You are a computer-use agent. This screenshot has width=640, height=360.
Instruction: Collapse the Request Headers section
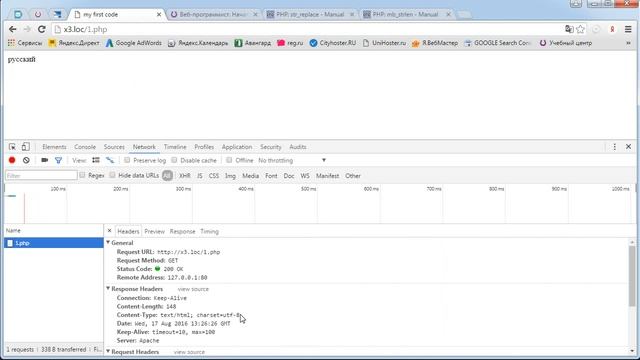click(108, 351)
